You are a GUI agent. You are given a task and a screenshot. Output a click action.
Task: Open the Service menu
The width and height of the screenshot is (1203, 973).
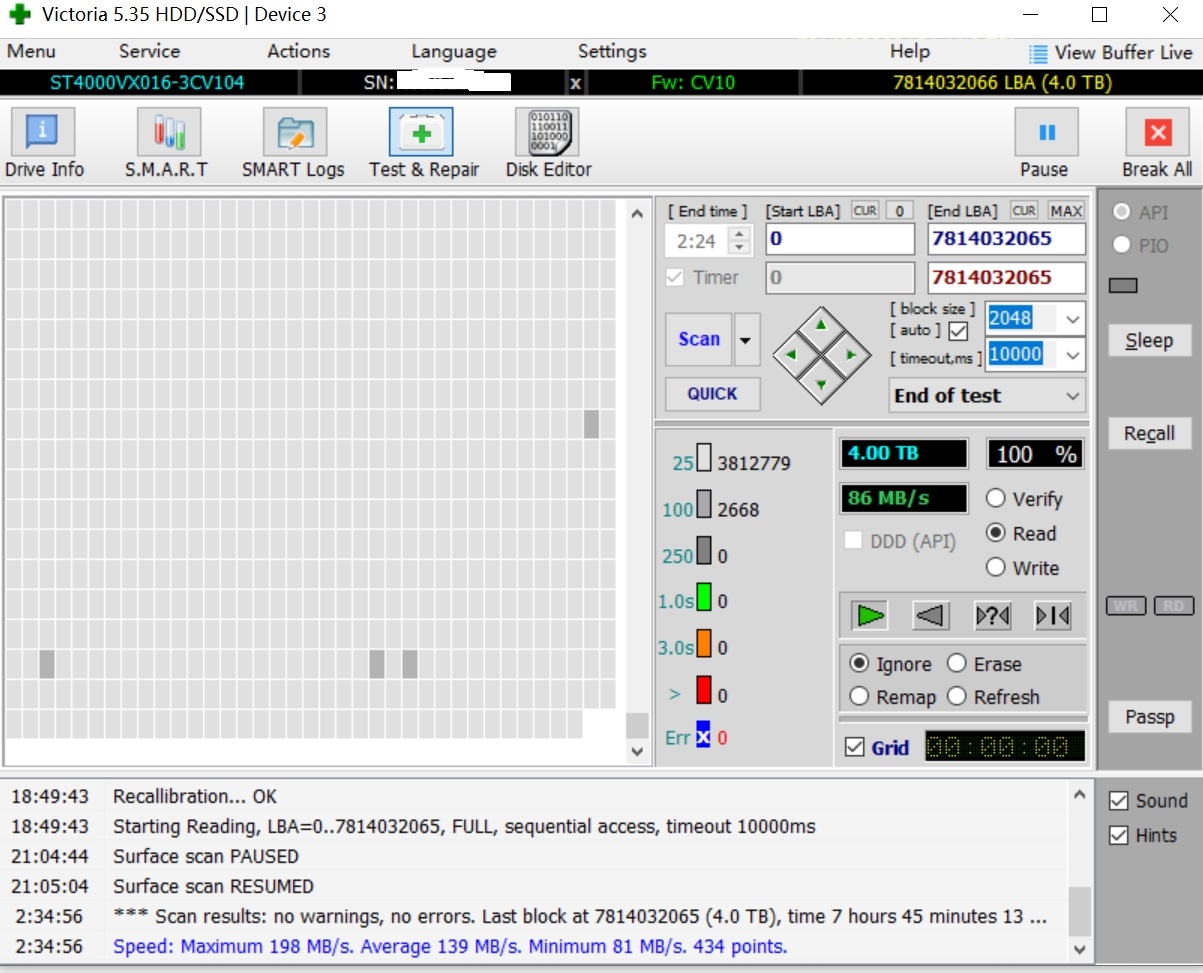[150, 52]
